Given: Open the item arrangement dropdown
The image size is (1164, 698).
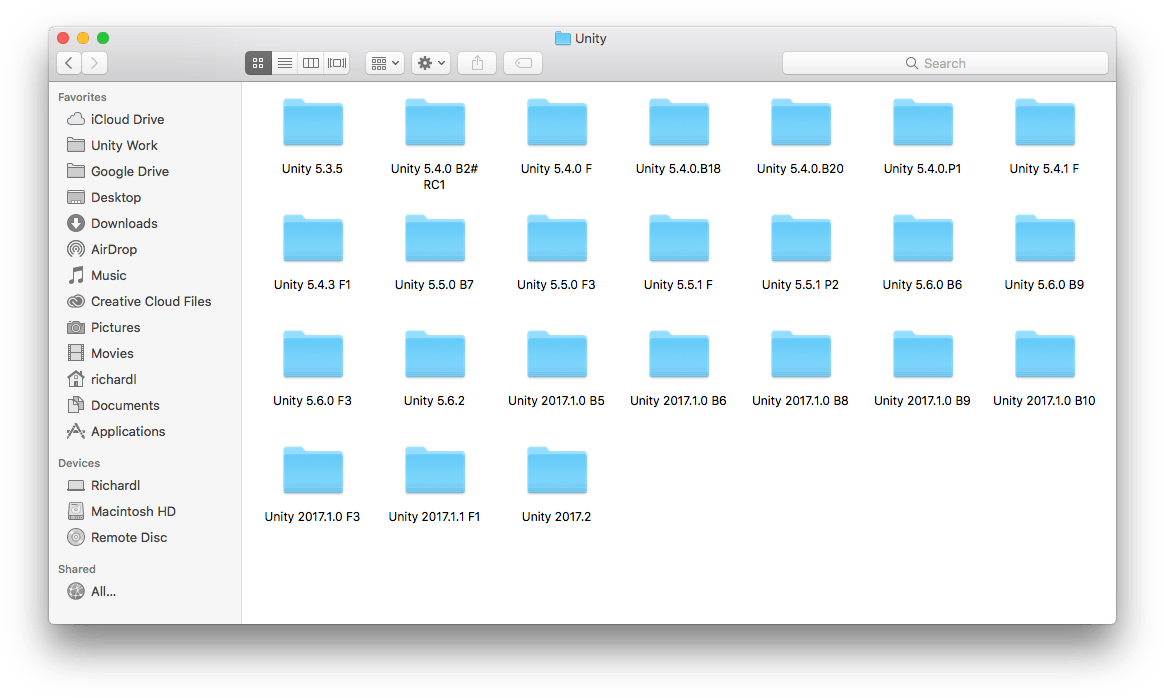Looking at the screenshot, I should click(x=384, y=62).
